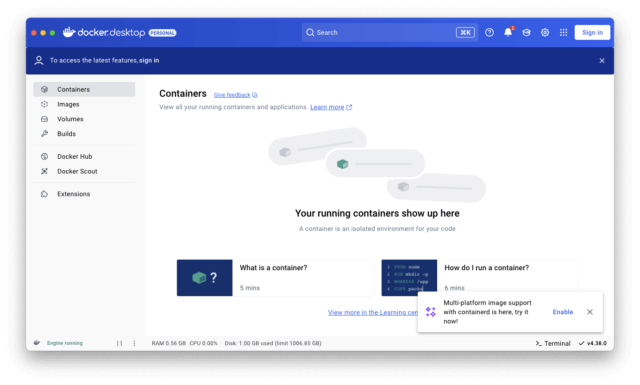Click Your running containers show up here
Image resolution: width=640 pixels, height=385 pixels.
coord(377,214)
